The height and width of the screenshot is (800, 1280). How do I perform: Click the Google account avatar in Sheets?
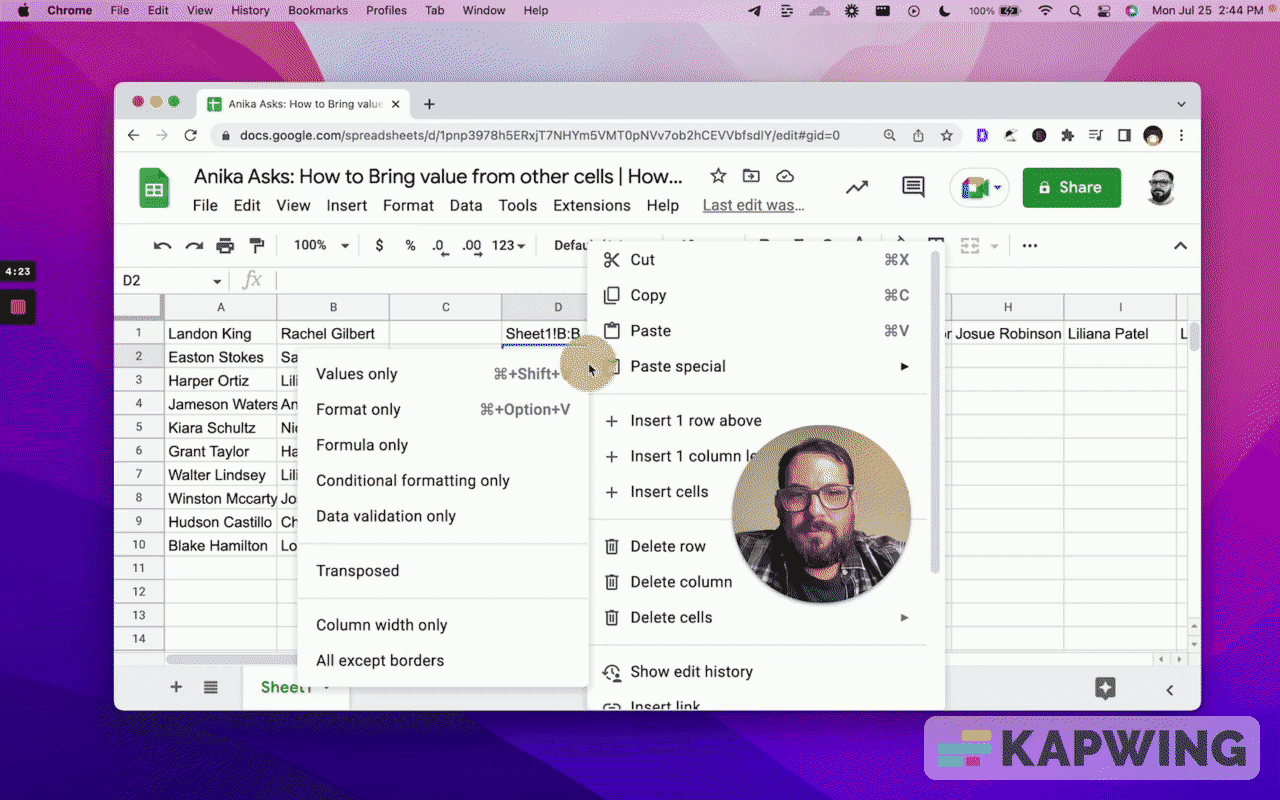click(x=1160, y=187)
